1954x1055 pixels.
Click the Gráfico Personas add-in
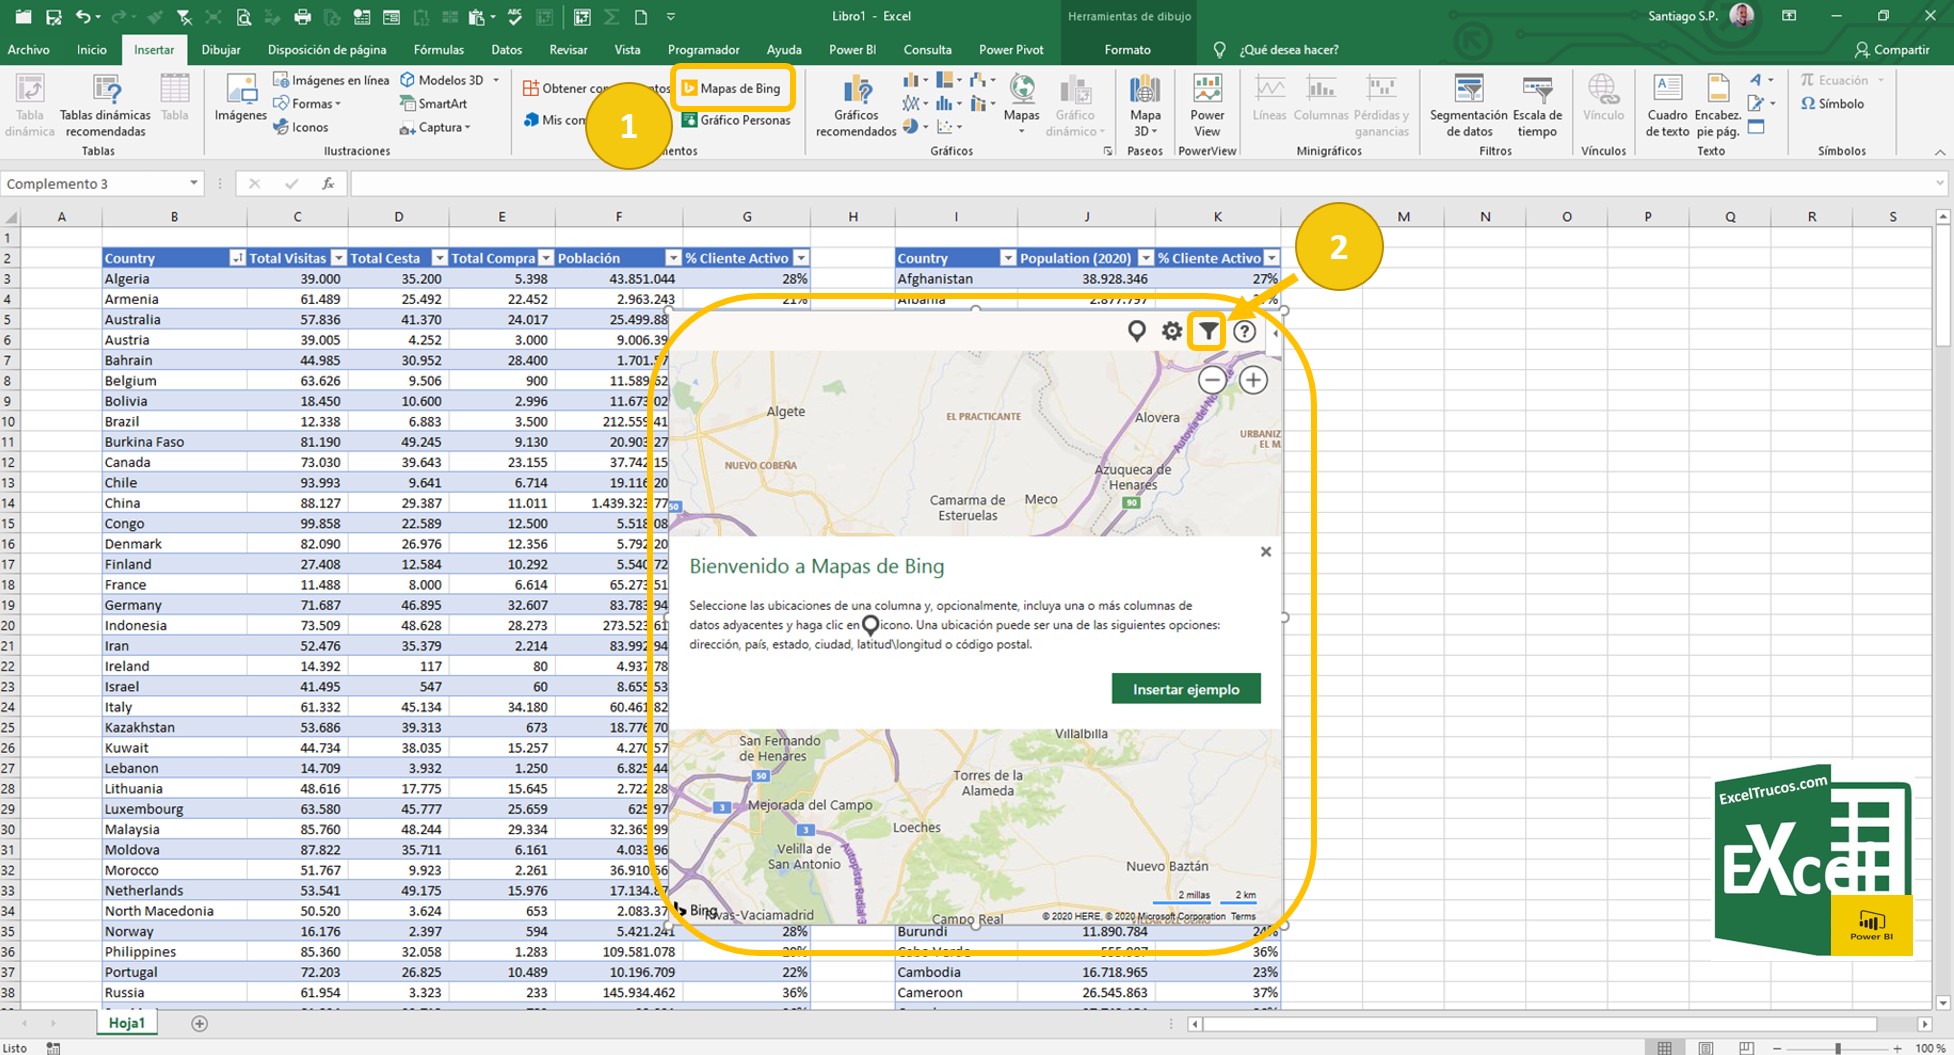736,120
